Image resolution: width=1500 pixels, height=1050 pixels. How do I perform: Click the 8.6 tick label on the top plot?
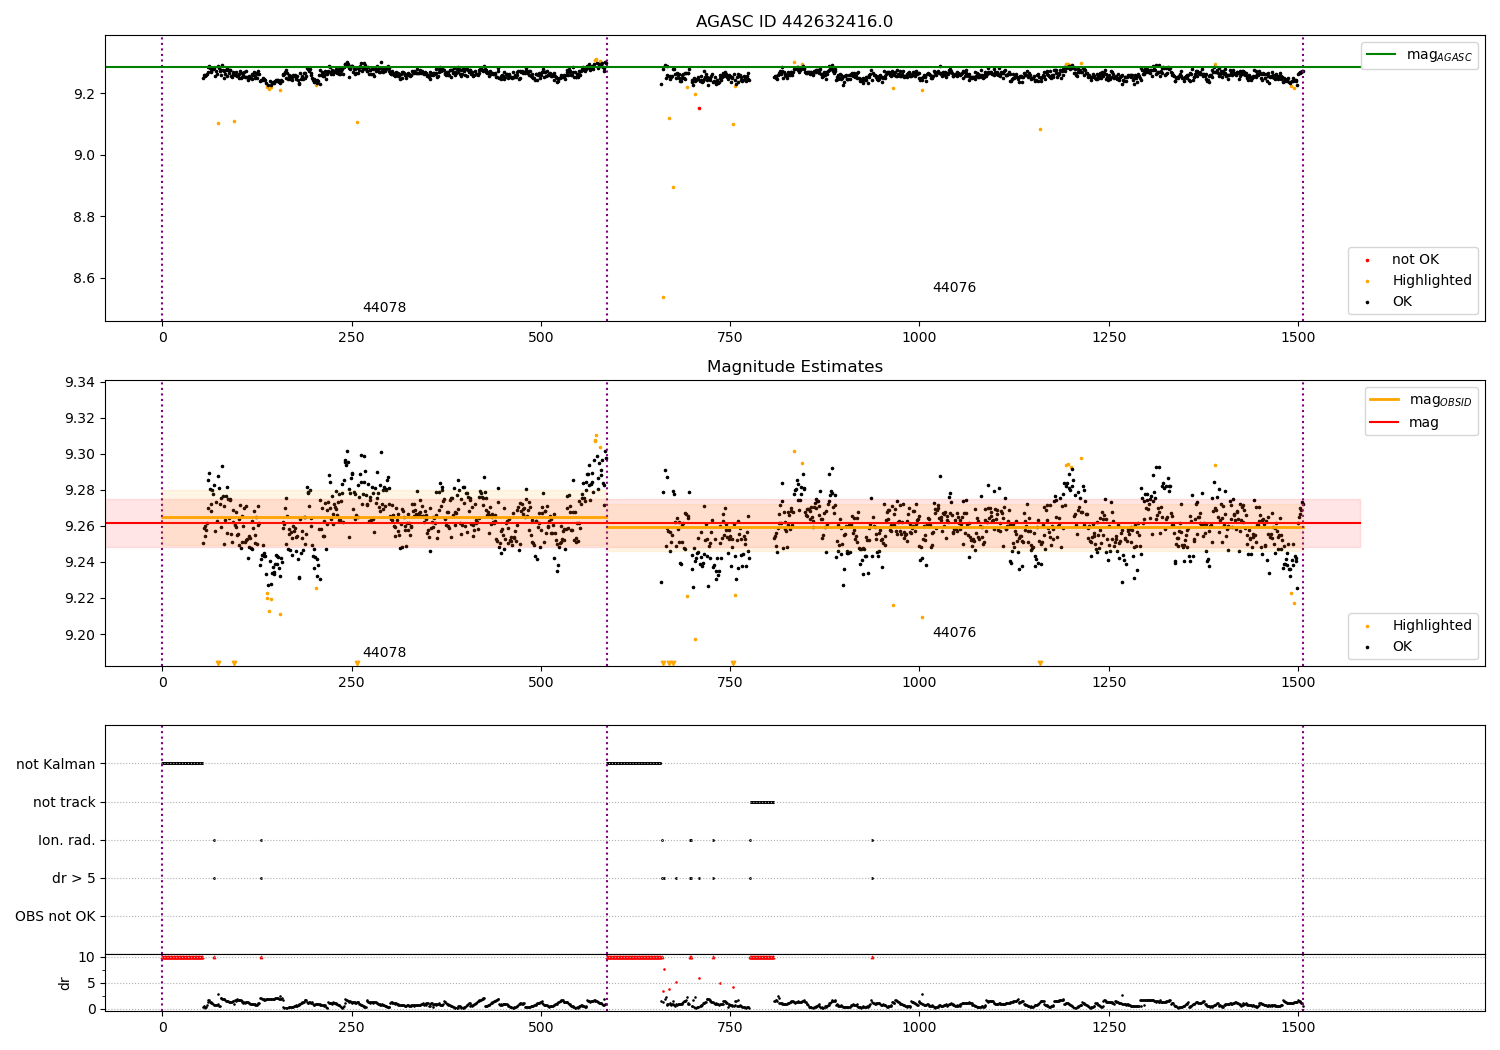[83, 279]
